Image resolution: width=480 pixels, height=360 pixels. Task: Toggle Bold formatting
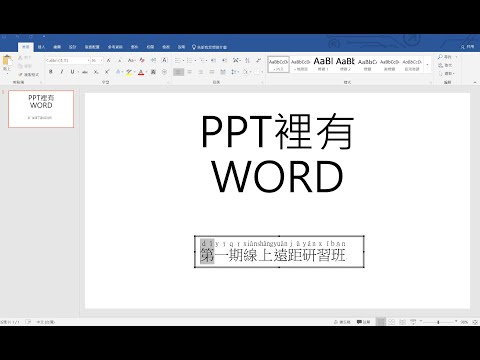pyautogui.click(x=51, y=72)
